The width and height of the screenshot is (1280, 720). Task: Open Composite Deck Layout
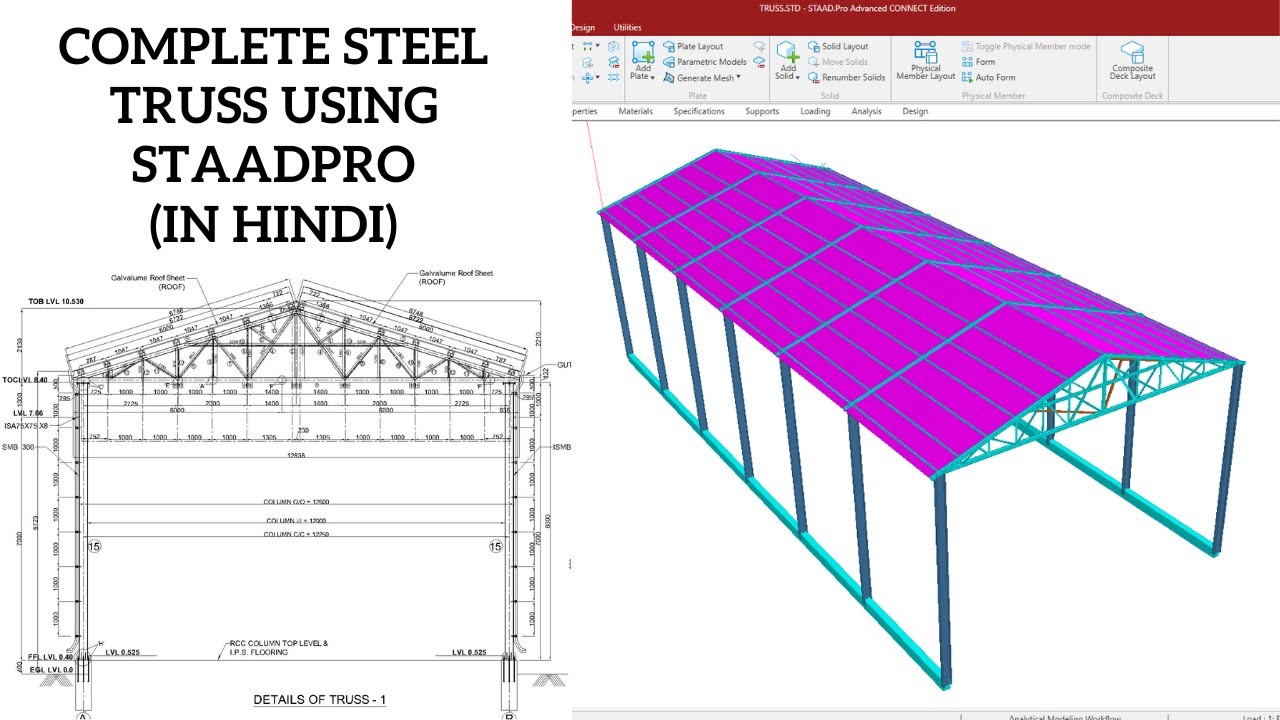tap(1133, 61)
